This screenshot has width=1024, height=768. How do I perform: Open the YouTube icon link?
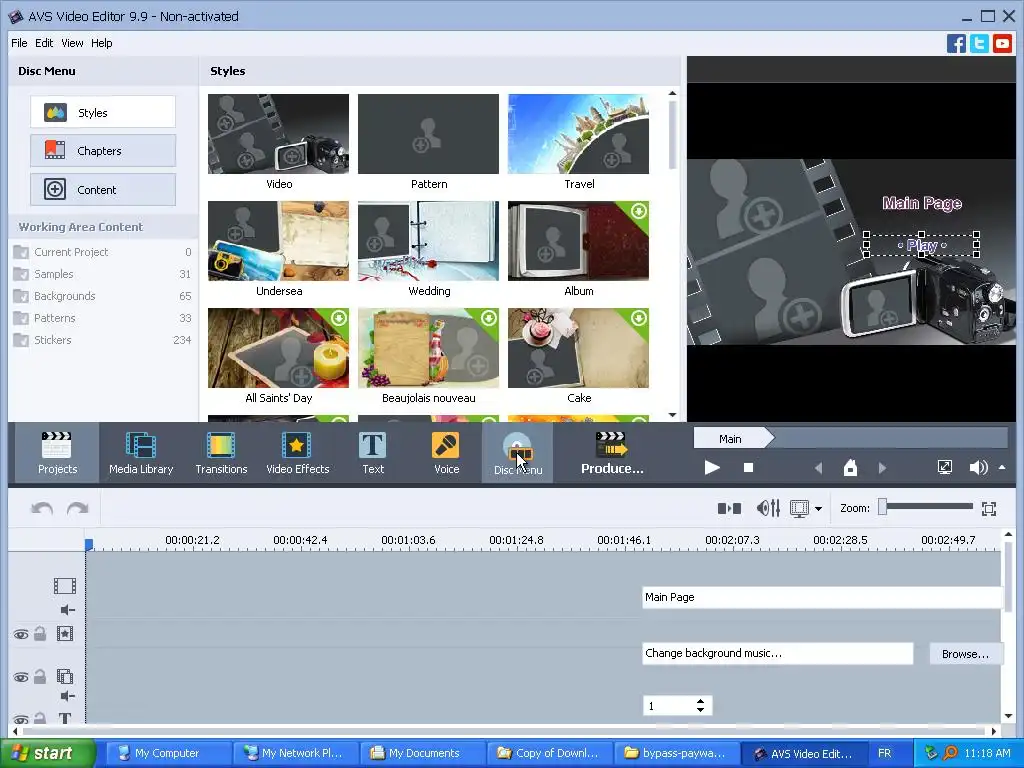pyautogui.click(x=1002, y=44)
